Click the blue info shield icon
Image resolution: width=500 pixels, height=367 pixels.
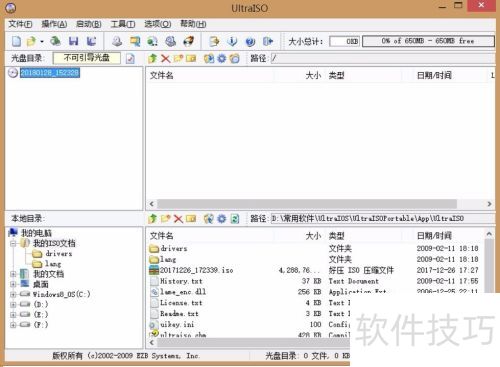point(232,41)
